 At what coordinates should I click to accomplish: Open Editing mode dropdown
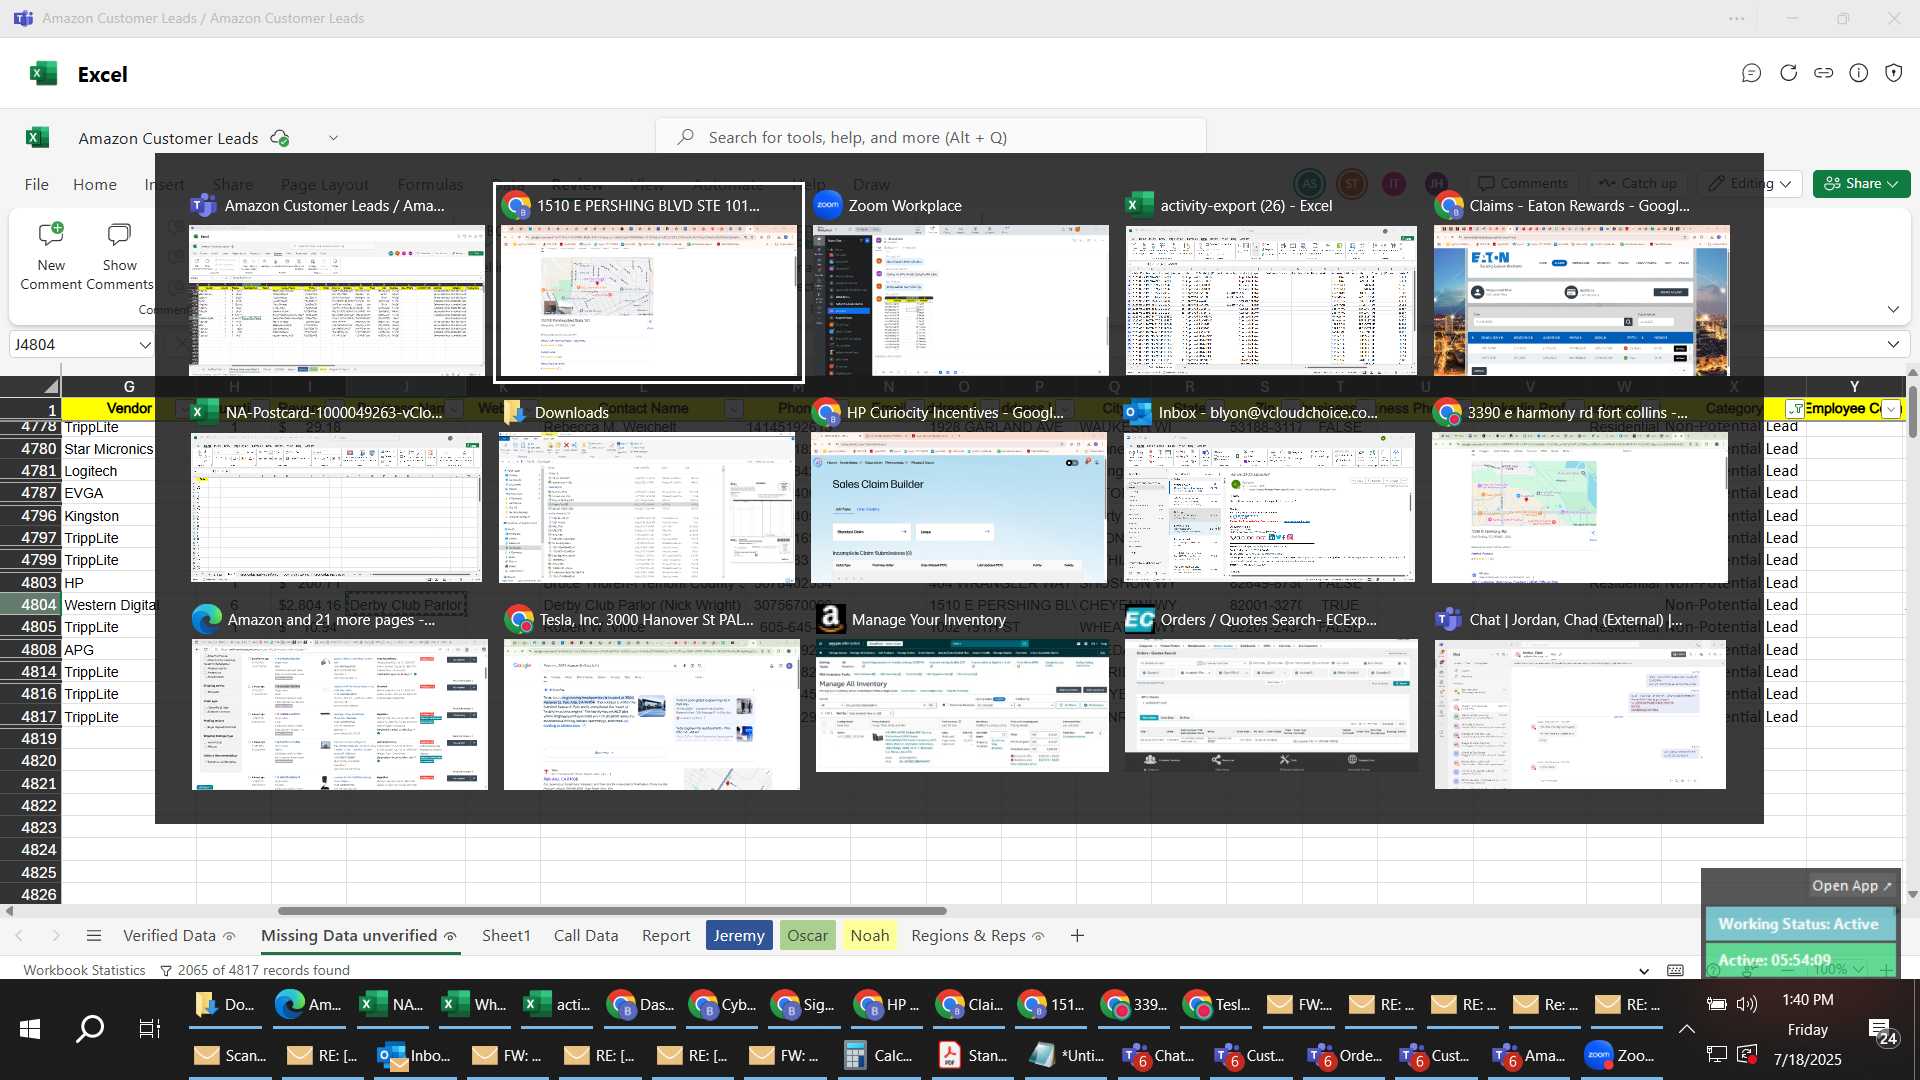tap(1750, 184)
